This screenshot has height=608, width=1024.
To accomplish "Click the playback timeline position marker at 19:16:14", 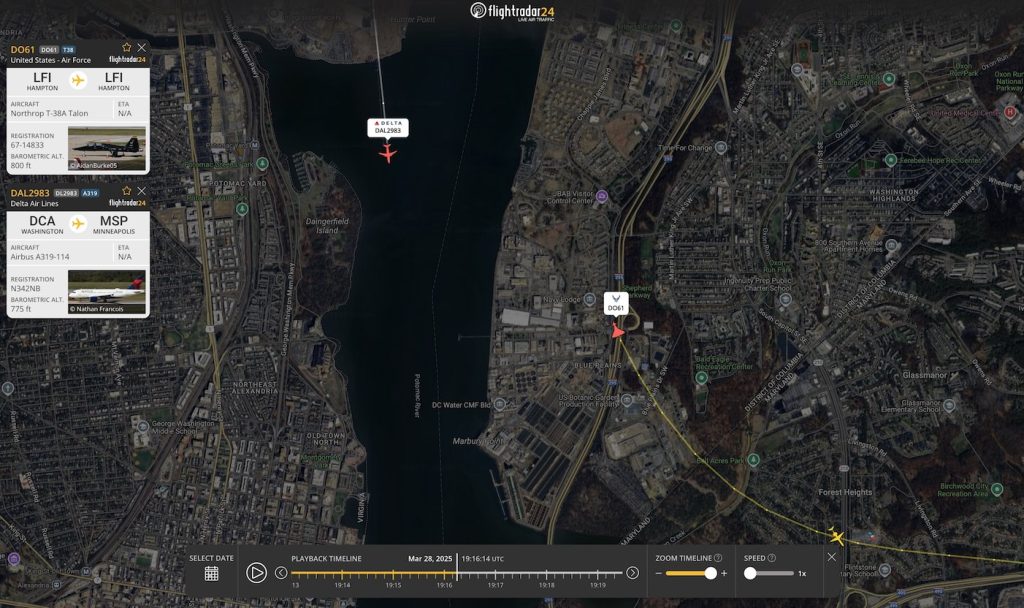I will (456, 568).
